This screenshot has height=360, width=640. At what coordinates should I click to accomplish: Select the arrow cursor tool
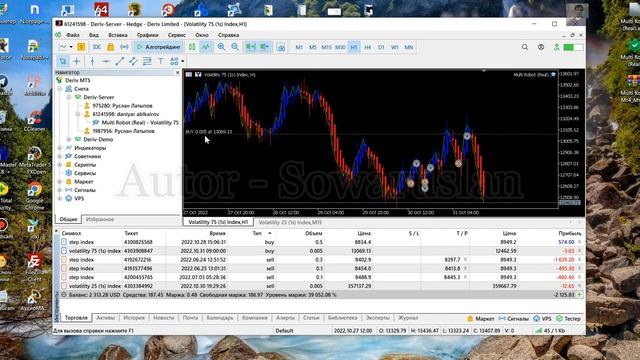click(63, 61)
